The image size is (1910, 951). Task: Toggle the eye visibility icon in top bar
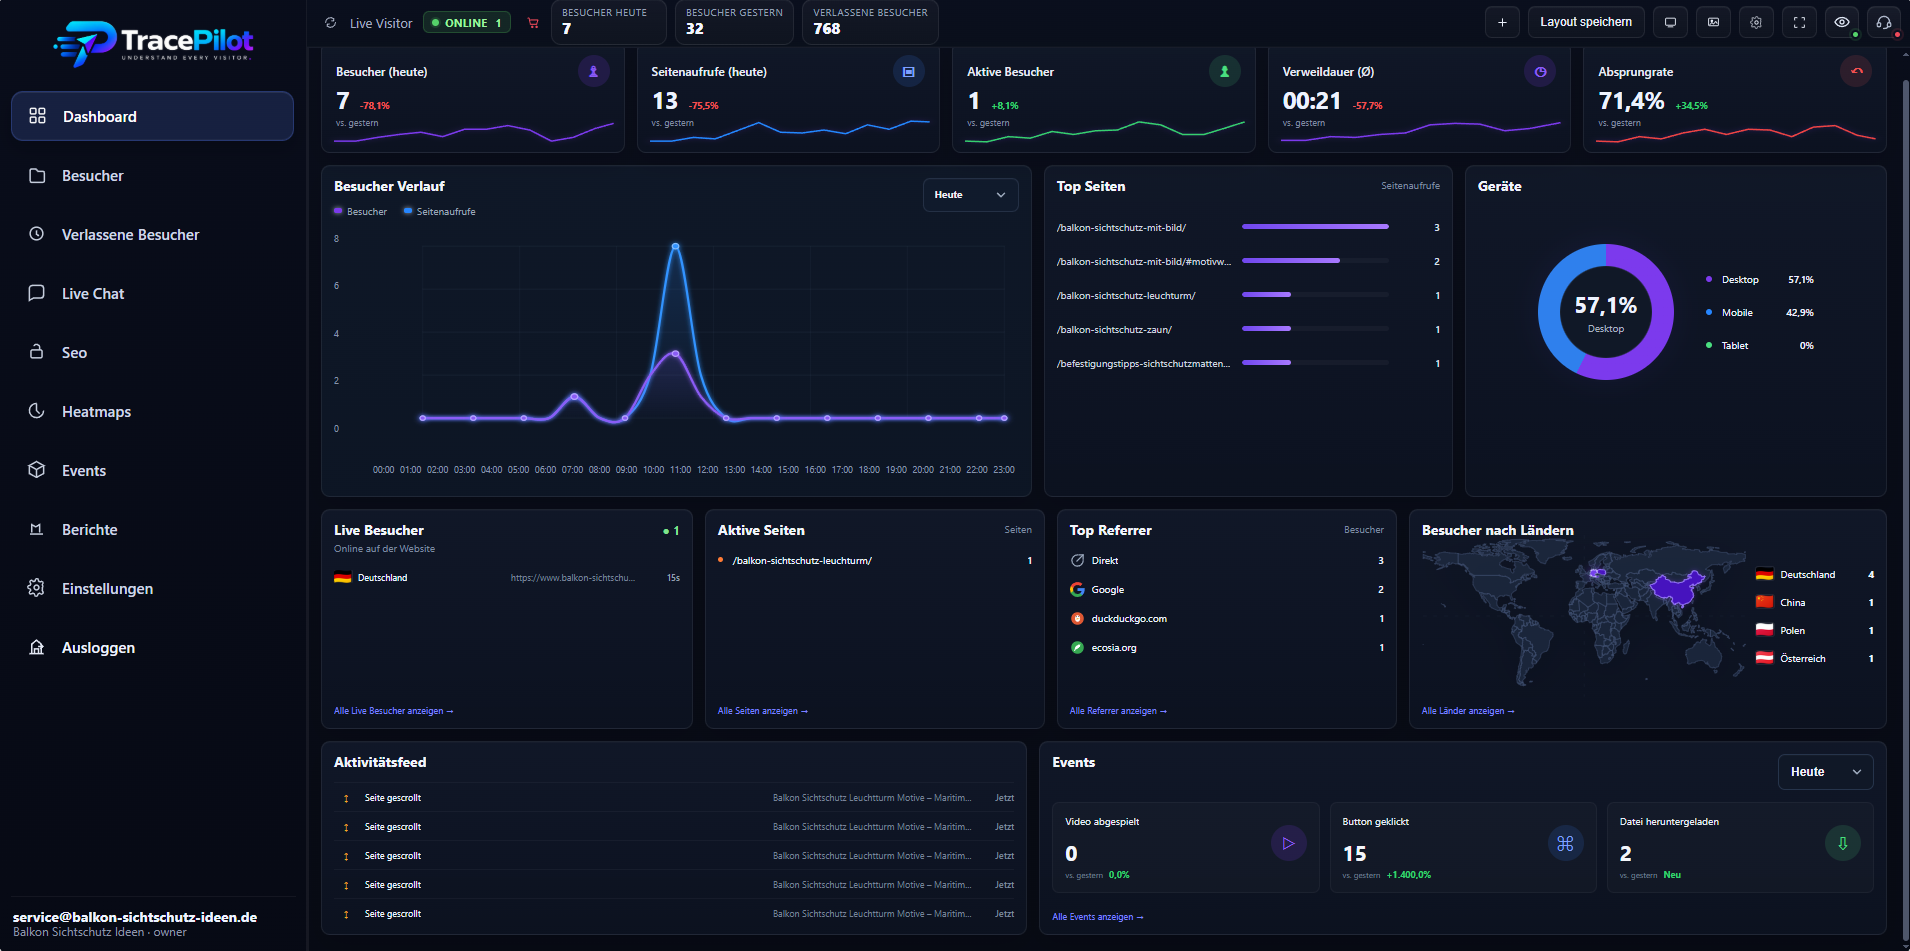[x=1842, y=22]
